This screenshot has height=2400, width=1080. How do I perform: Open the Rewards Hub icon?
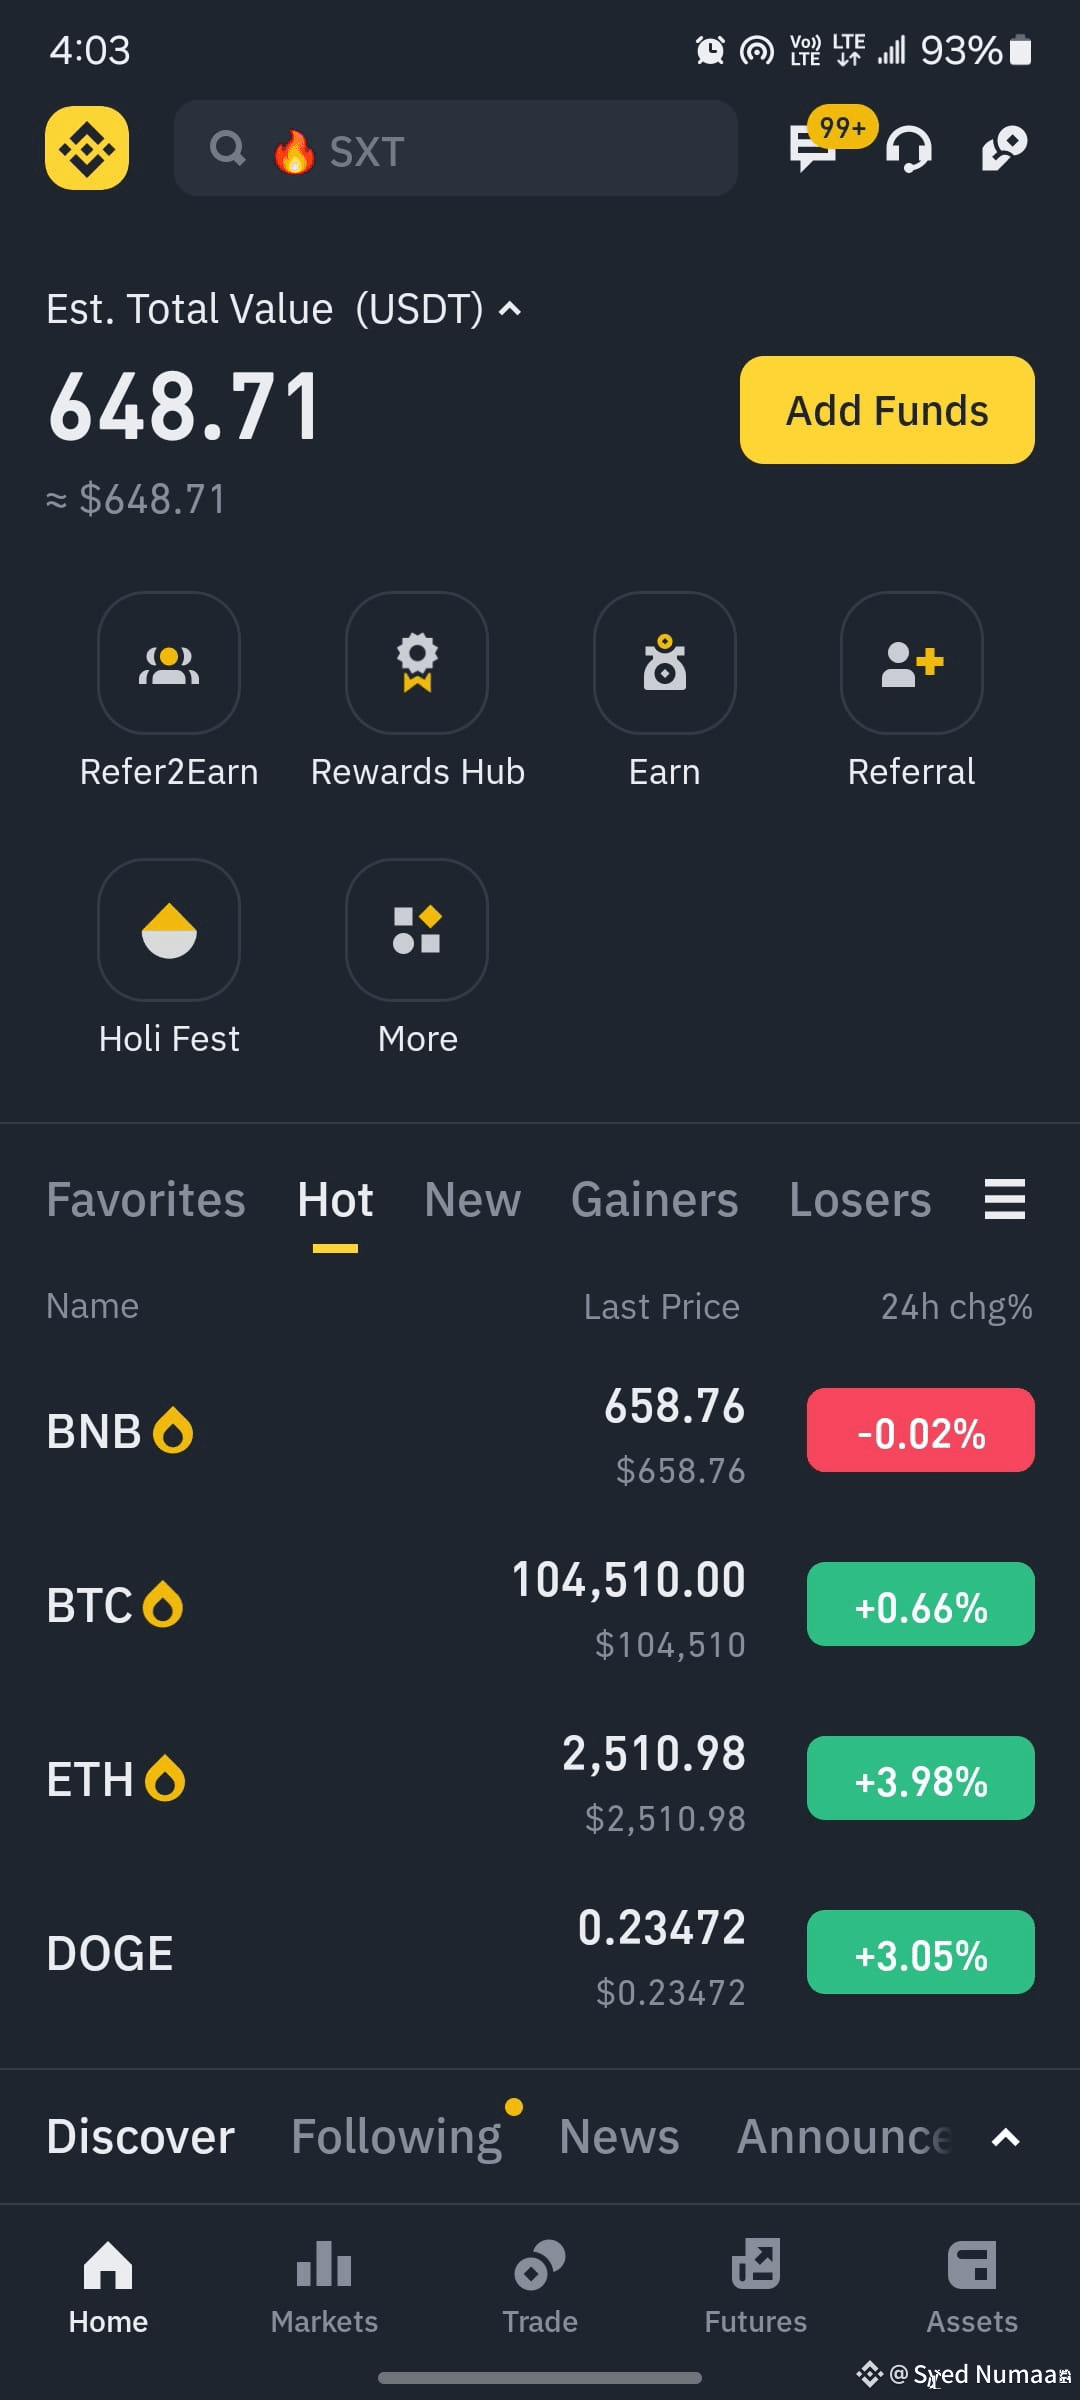coord(417,663)
